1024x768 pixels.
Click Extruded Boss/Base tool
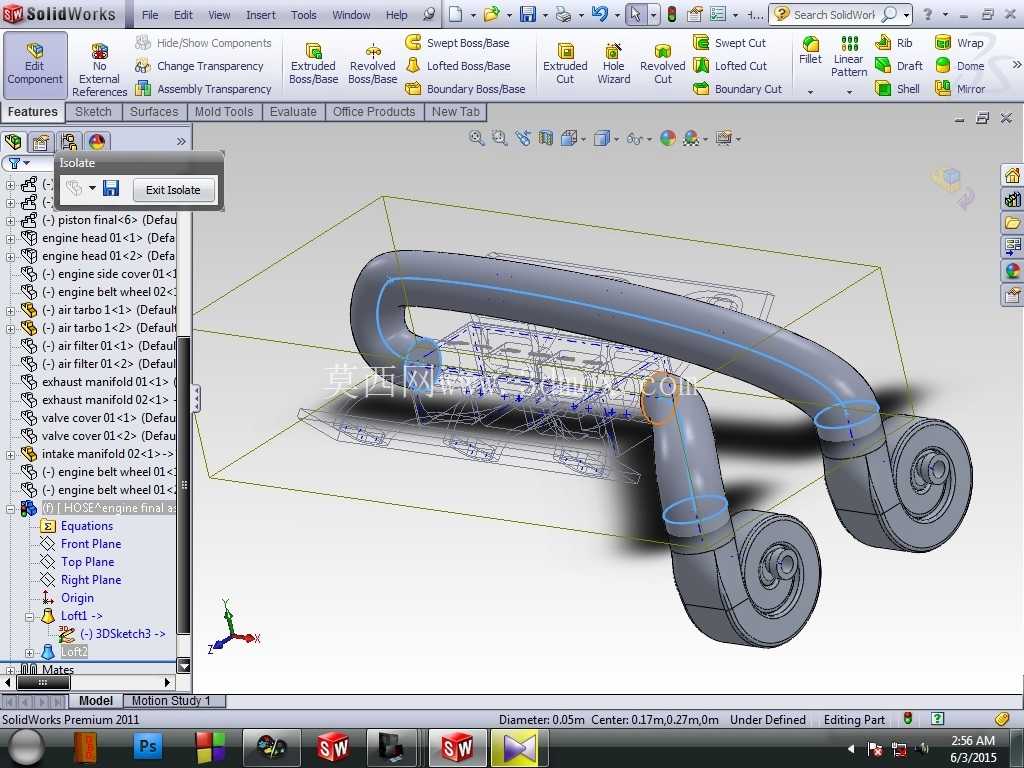[x=313, y=65]
